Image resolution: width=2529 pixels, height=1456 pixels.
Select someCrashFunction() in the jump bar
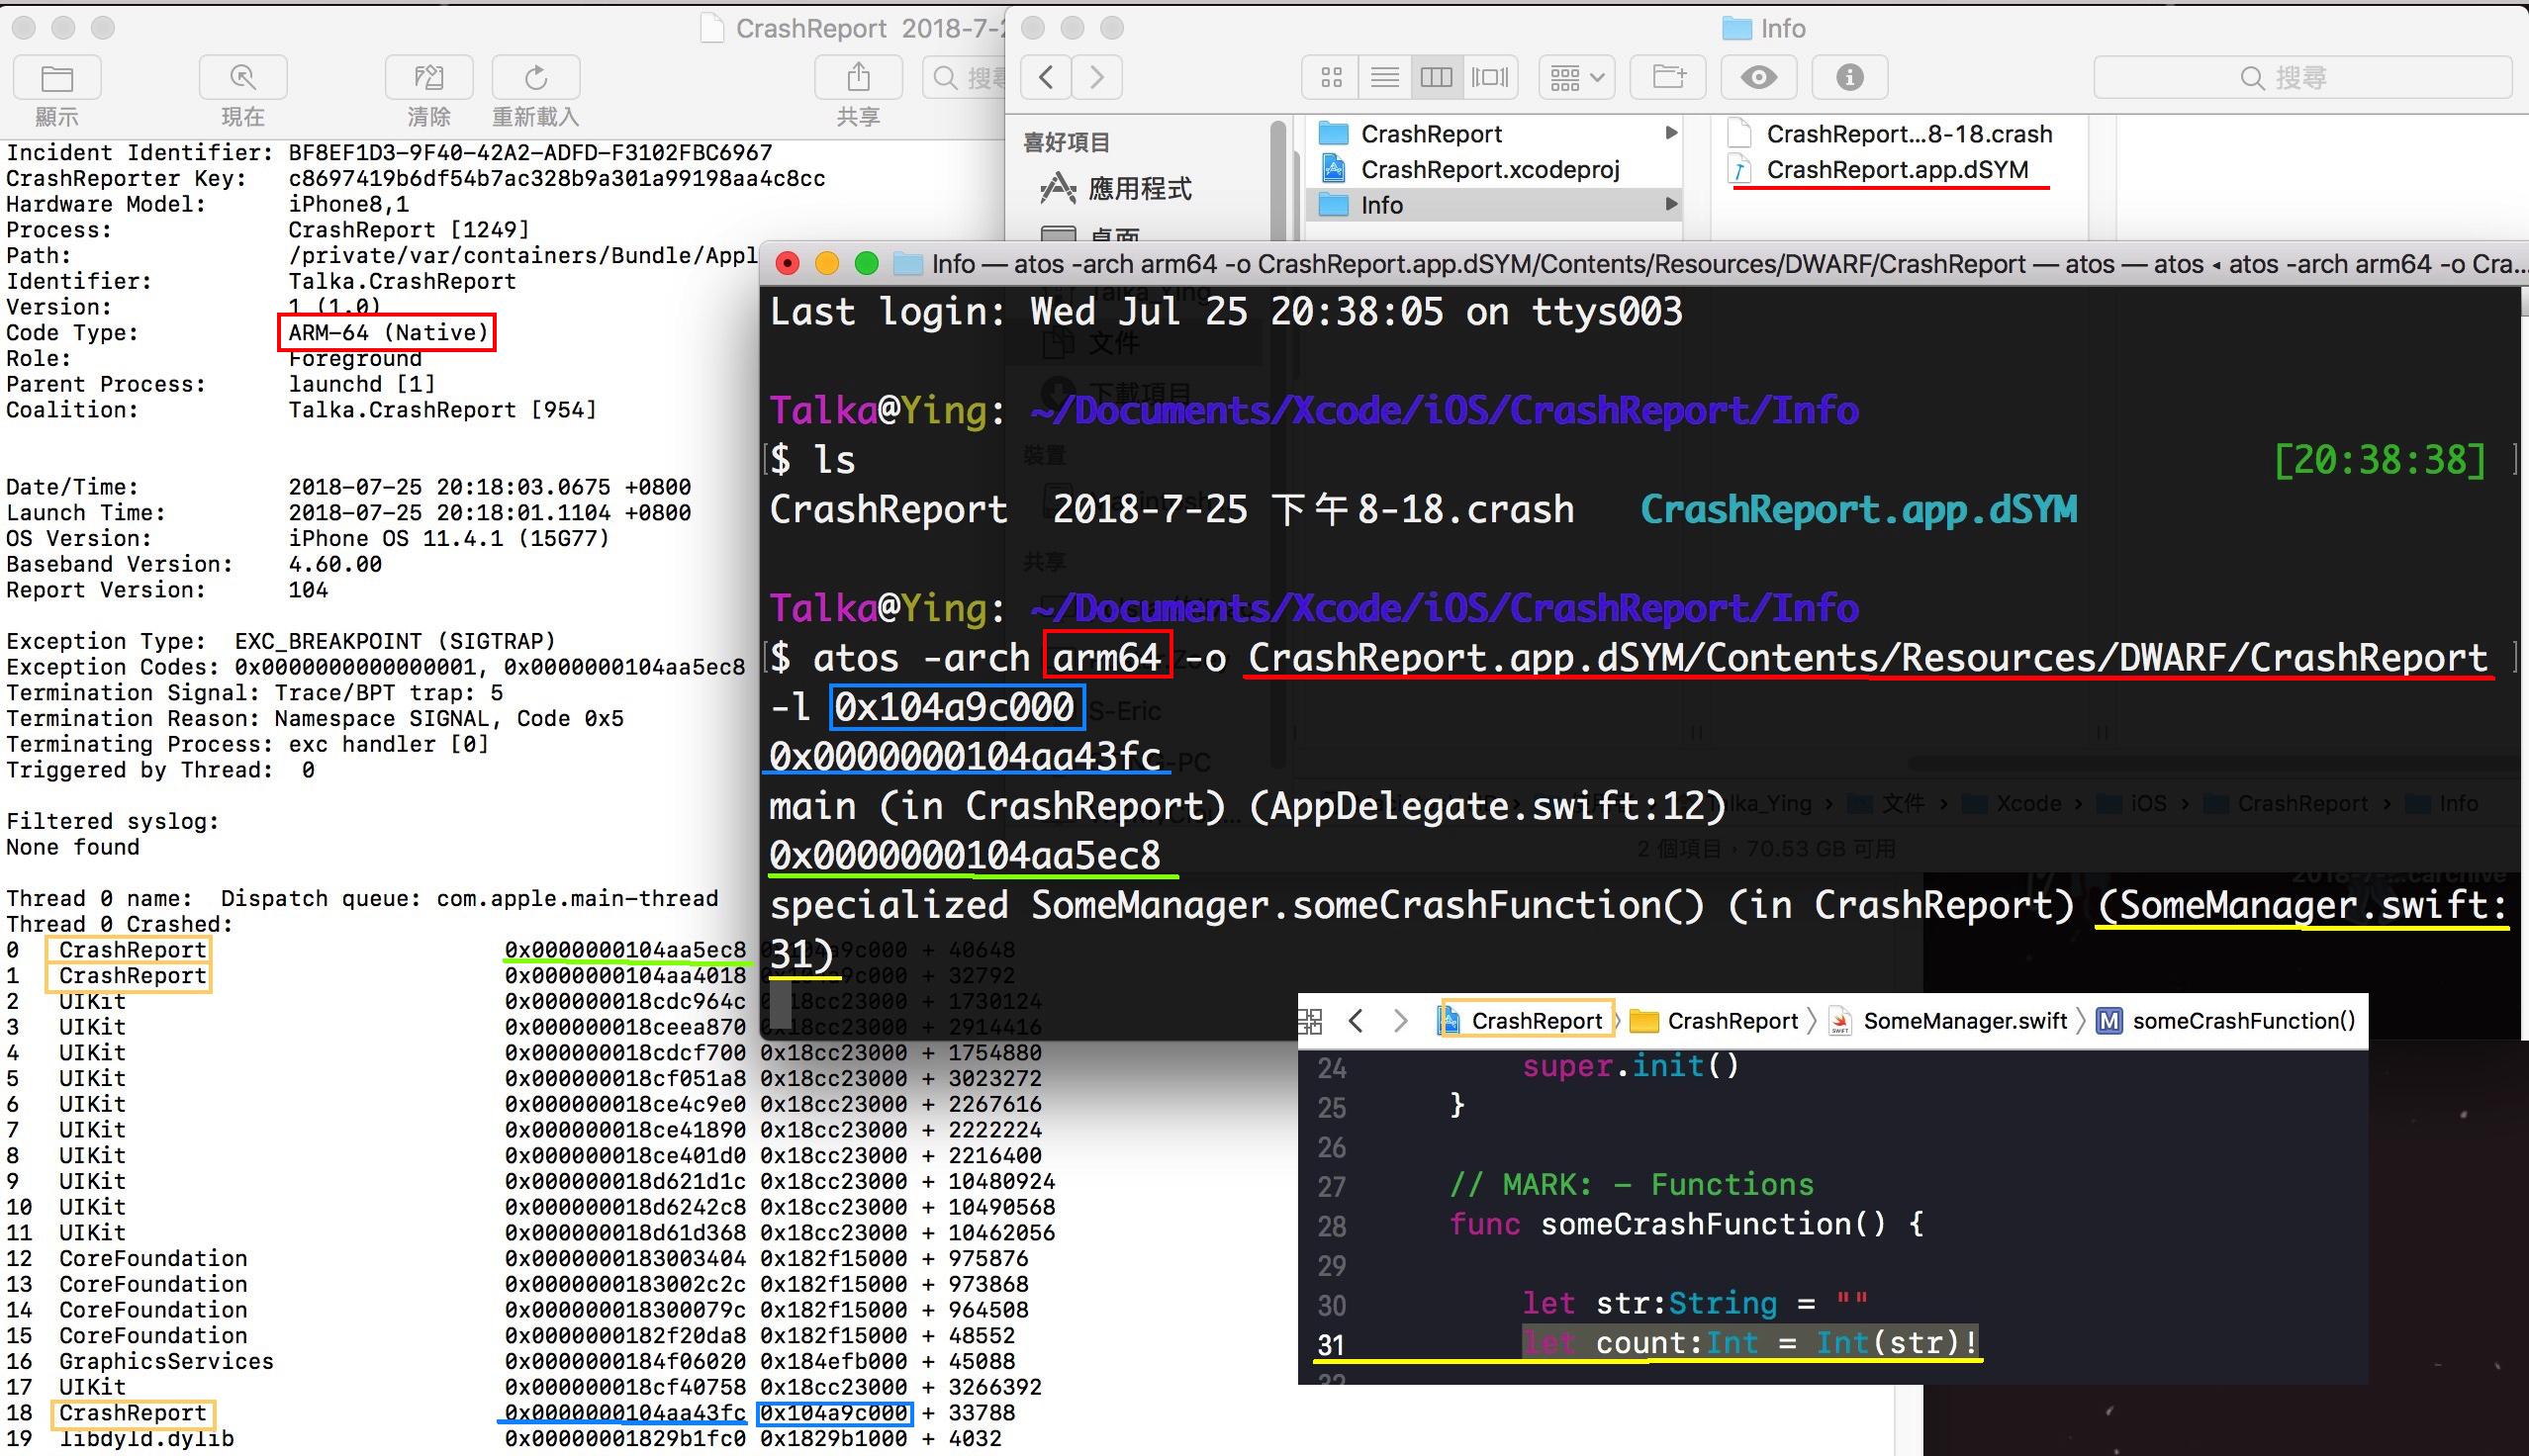[2242, 1021]
